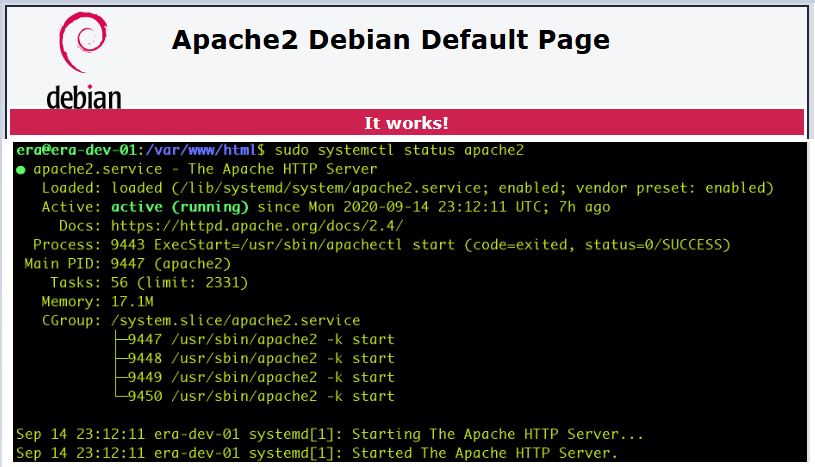The image size is (815, 467).
Task: Click the "Apache2 Debian Default Page" heading
Action: click(390, 40)
